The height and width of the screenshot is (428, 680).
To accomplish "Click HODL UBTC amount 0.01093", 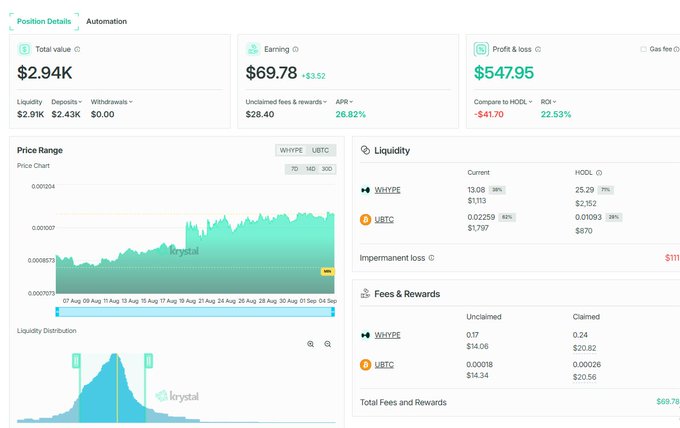I will click(588, 217).
